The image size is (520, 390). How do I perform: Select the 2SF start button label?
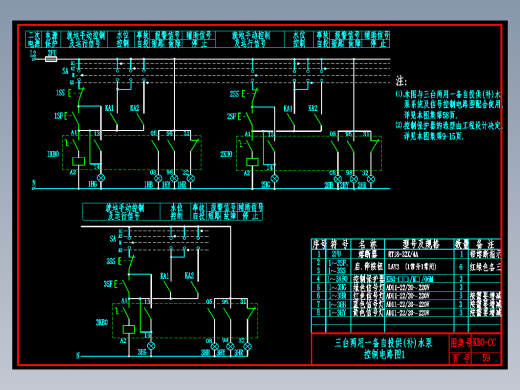(232, 116)
